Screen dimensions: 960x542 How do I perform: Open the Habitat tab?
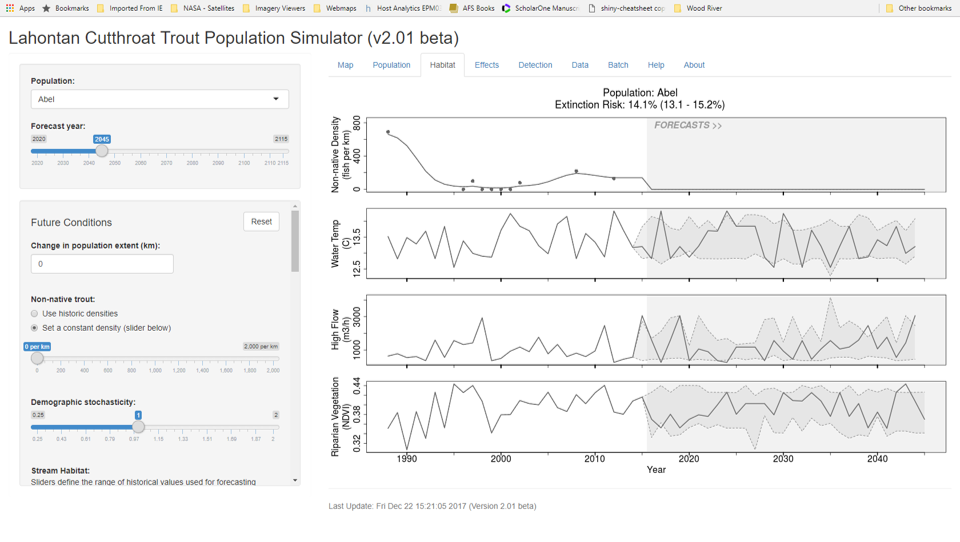pos(442,65)
